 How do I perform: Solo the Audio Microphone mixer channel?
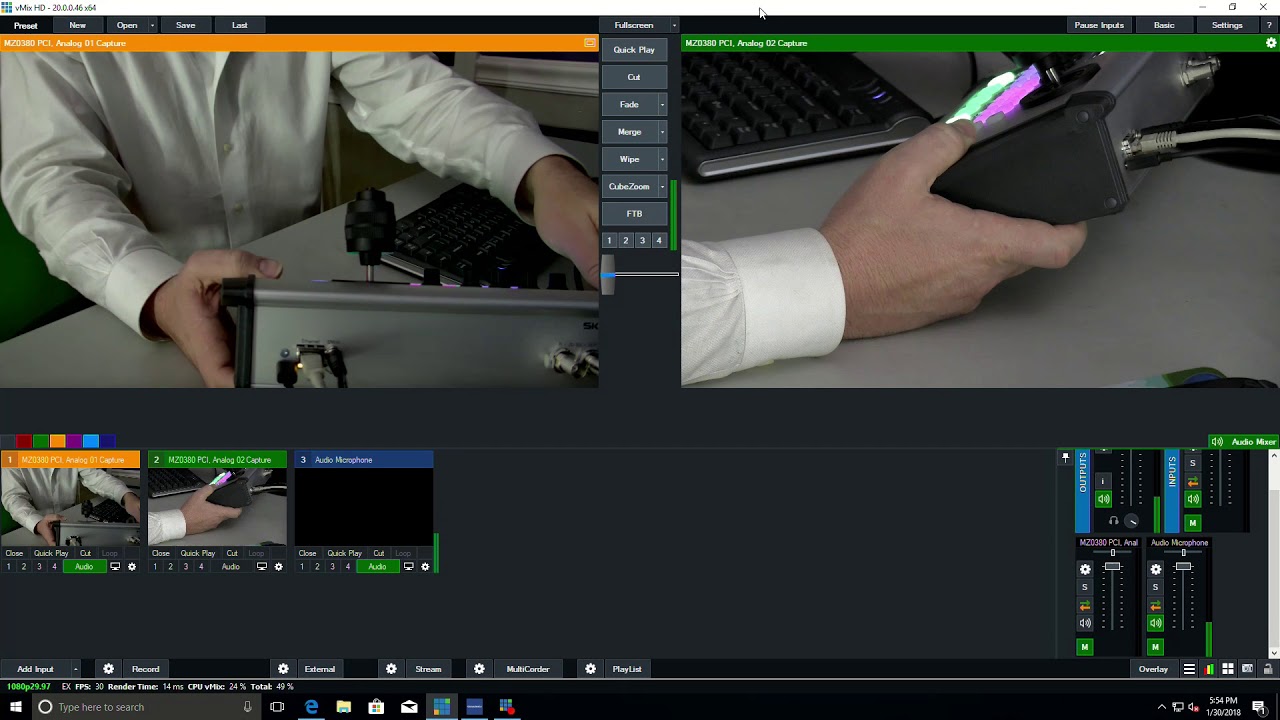1156,587
